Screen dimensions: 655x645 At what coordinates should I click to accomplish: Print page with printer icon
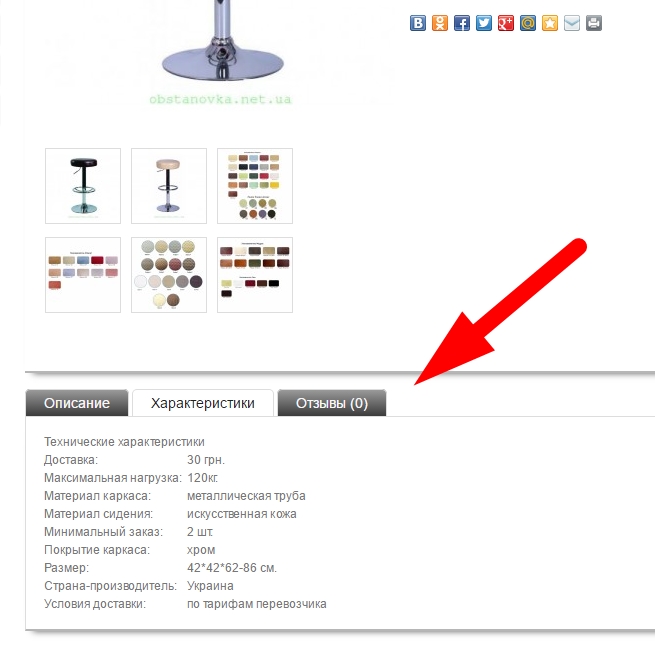coord(594,23)
